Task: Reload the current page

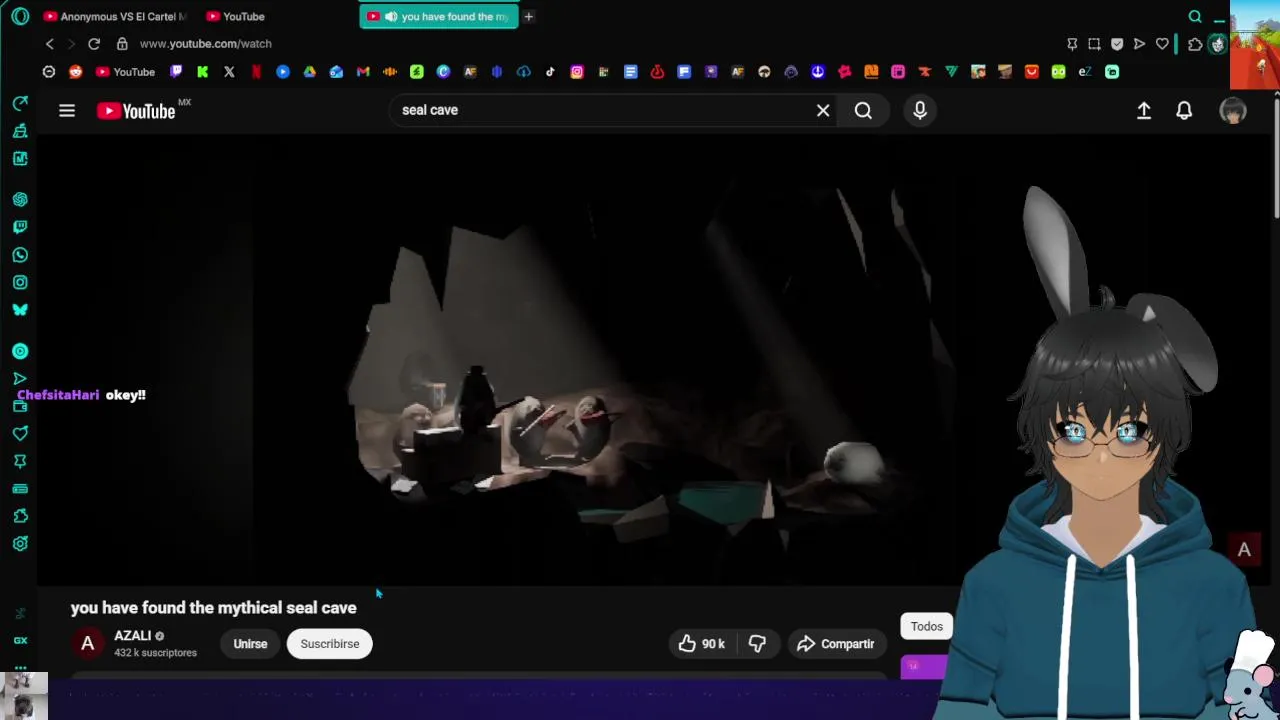Action: (x=94, y=44)
